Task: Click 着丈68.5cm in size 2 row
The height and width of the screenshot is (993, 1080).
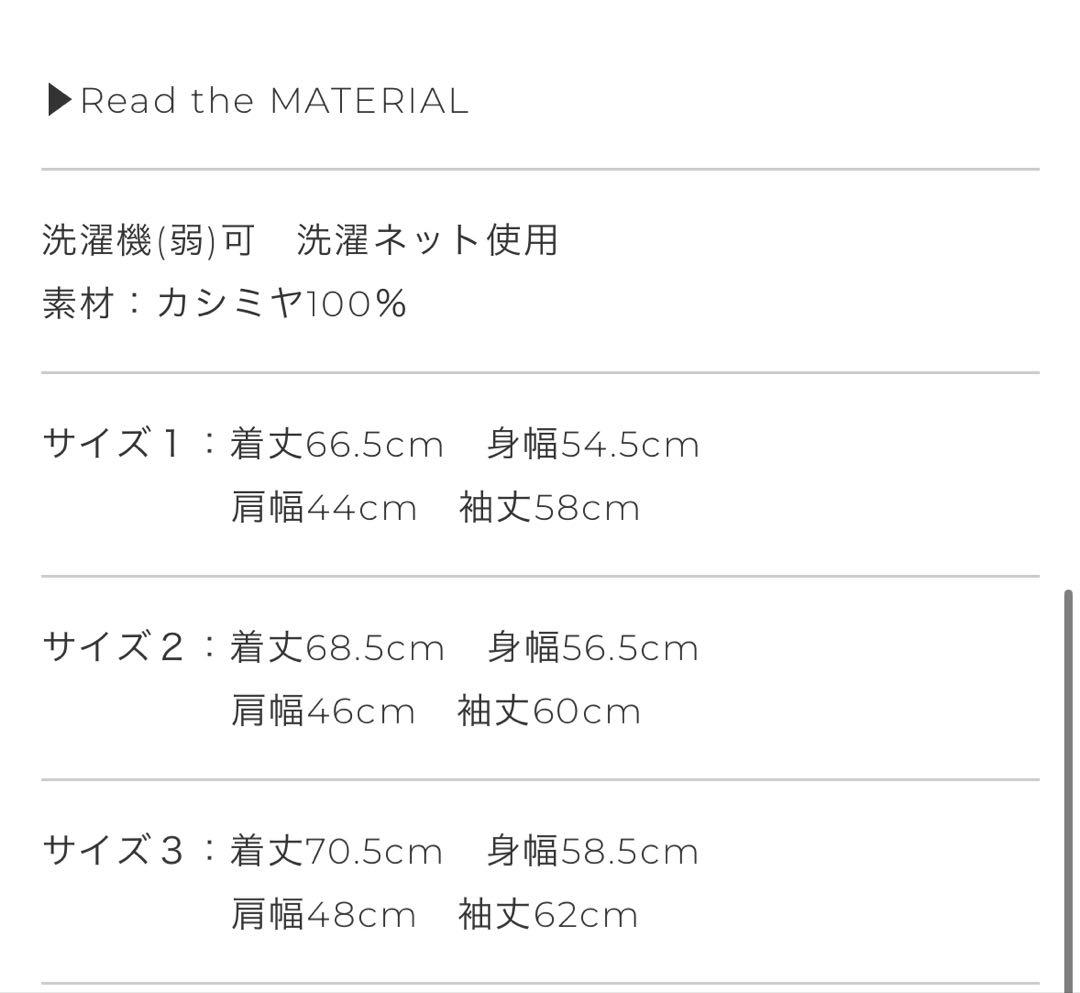Action: pos(337,647)
